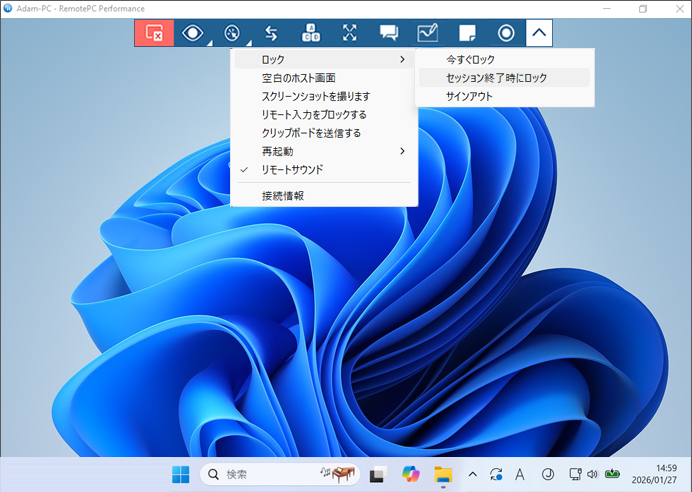Expand the 再起動 submenu arrow
Image resolution: width=692 pixels, height=492 pixels.
click(402, 151)
